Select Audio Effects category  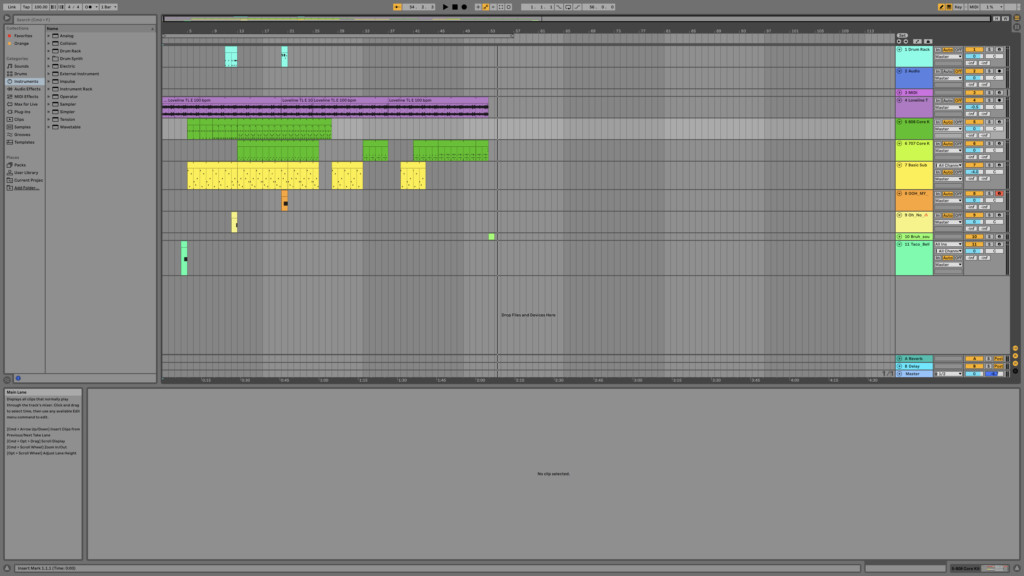(27, 89)
